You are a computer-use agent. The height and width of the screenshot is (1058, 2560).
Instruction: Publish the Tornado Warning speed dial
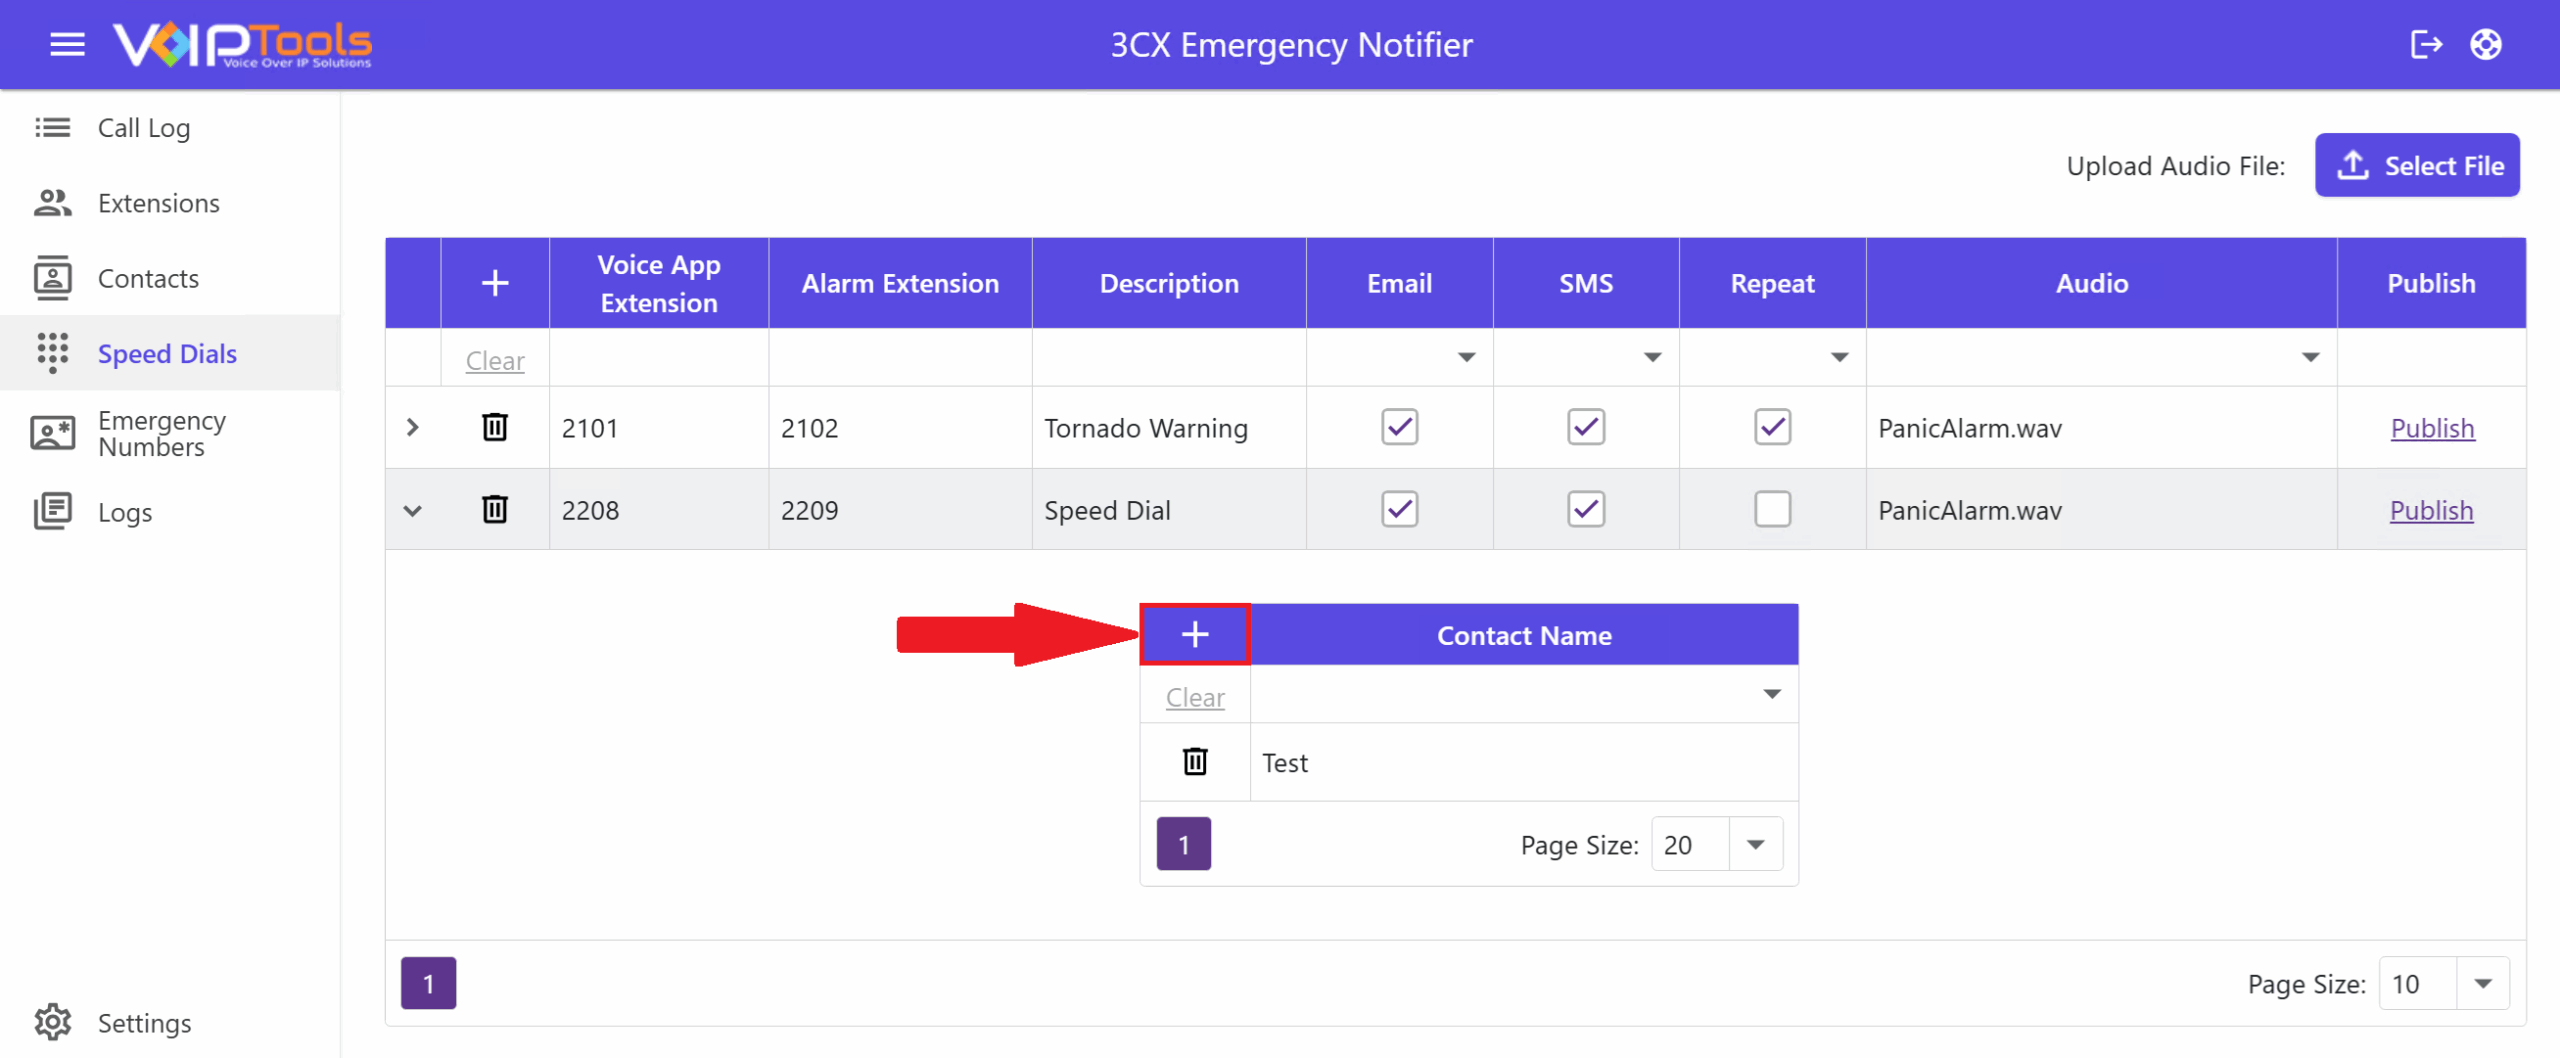pyautogui.click(x=2432, y=428)
